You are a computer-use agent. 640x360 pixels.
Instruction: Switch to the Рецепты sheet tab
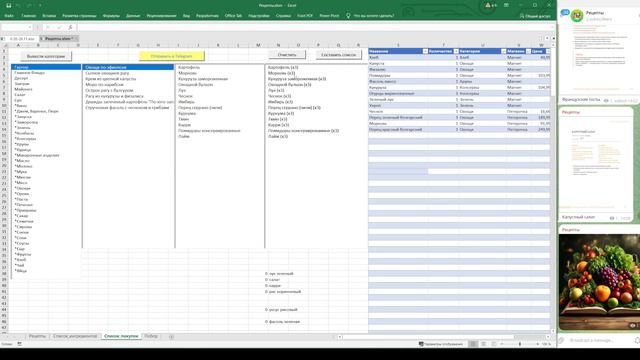click(x=37, y=336)
